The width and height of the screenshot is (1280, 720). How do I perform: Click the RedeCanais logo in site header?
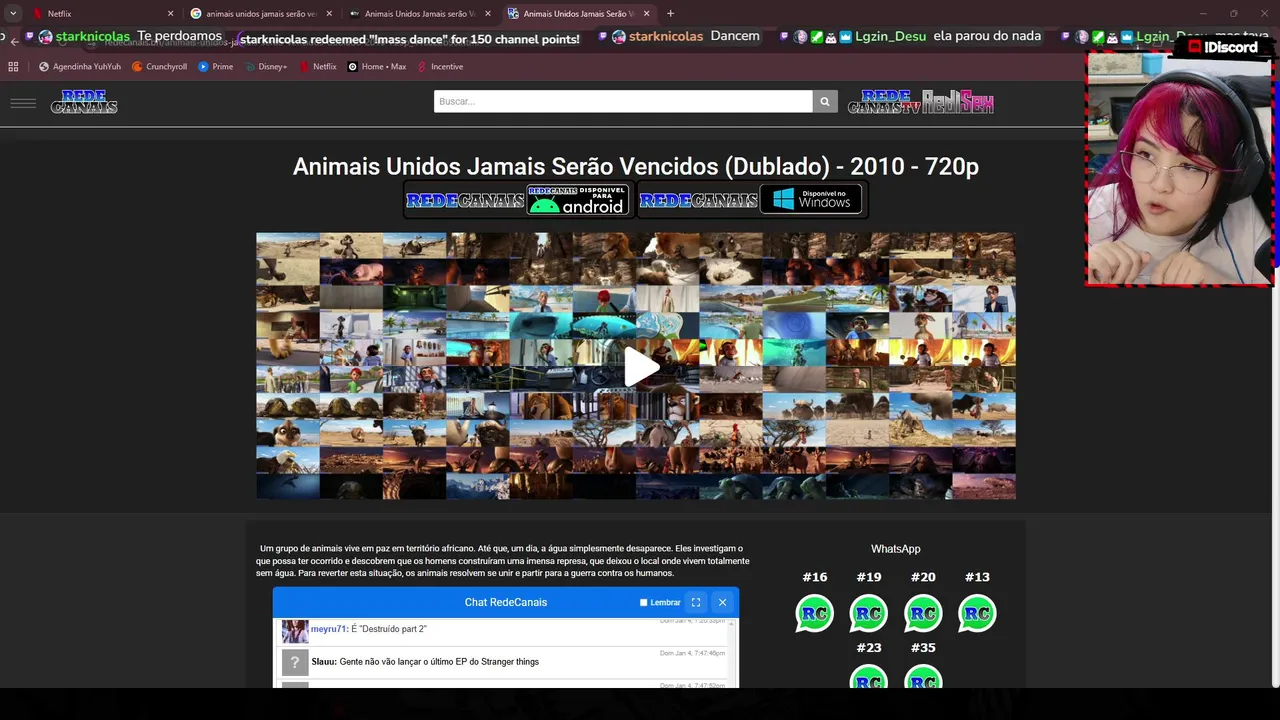click(84, 101)
